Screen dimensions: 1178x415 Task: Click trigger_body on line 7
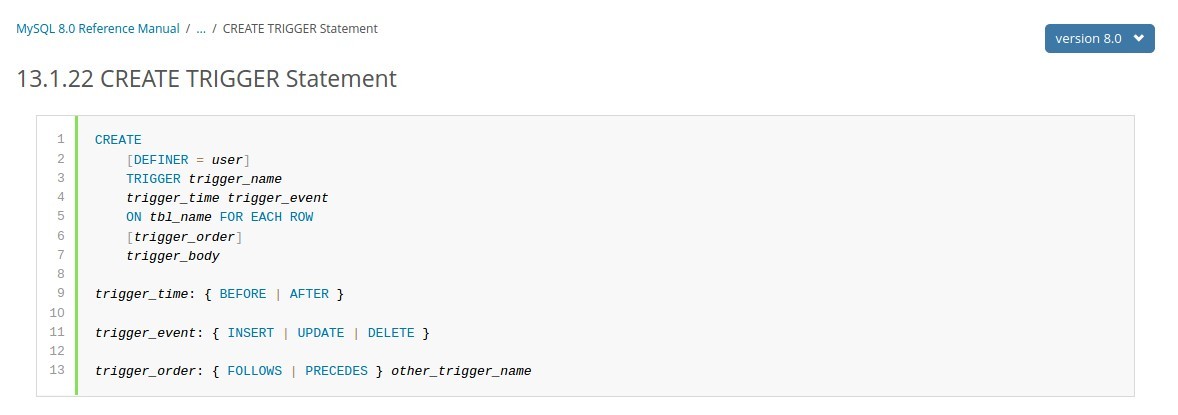click(173, 256)
